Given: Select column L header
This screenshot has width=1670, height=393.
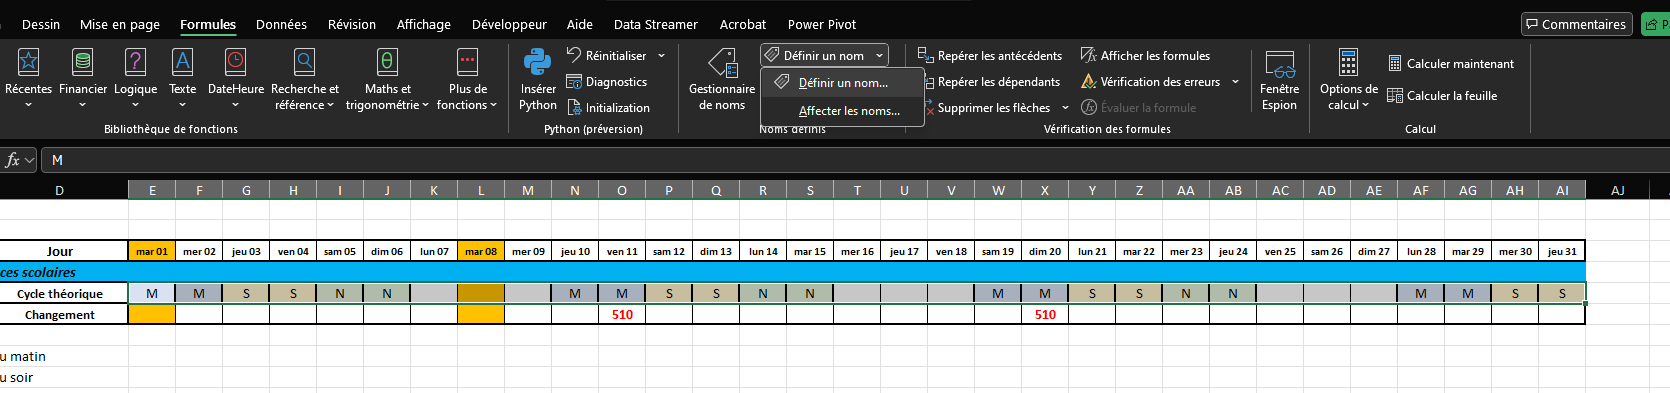Looking at the screenshot, I should (481, 190).
